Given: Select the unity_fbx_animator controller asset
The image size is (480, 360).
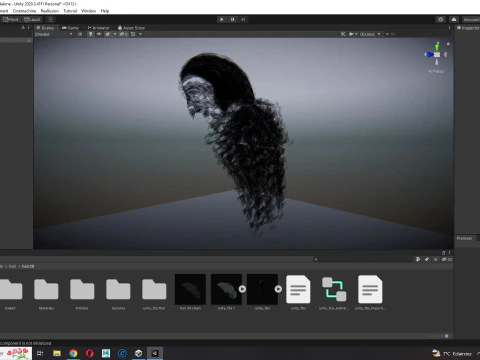Looking at the screenshot, I should click(x=334, y=289).
